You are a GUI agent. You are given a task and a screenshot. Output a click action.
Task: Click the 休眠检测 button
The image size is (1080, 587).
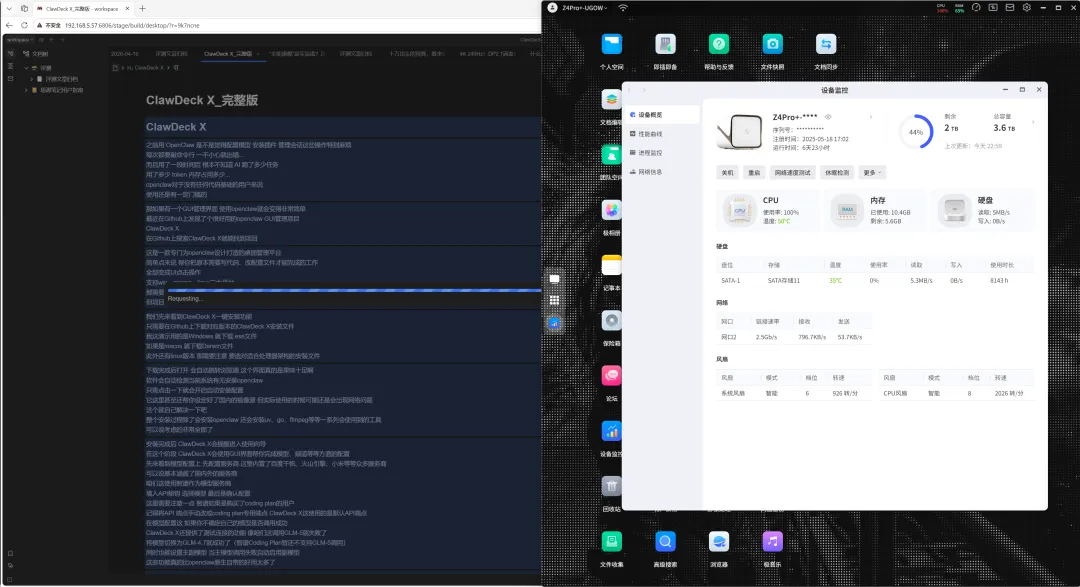point(838,172)
